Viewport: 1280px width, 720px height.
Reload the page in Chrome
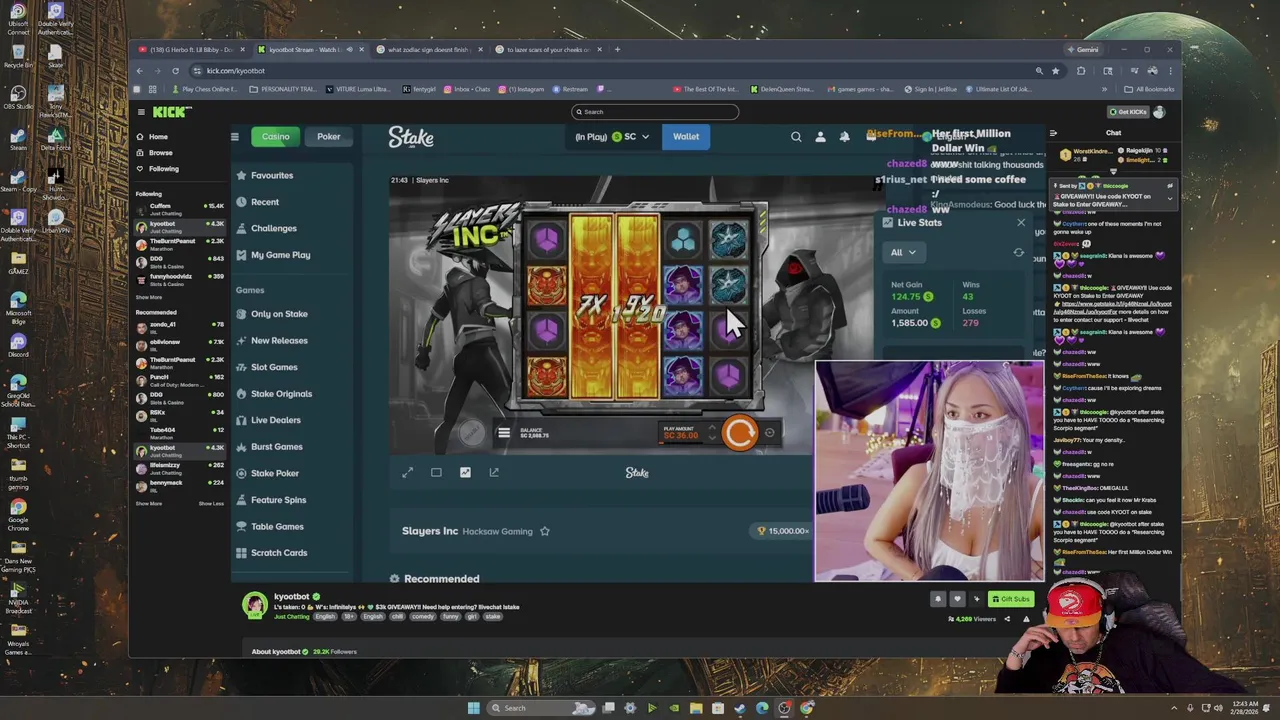175,71
